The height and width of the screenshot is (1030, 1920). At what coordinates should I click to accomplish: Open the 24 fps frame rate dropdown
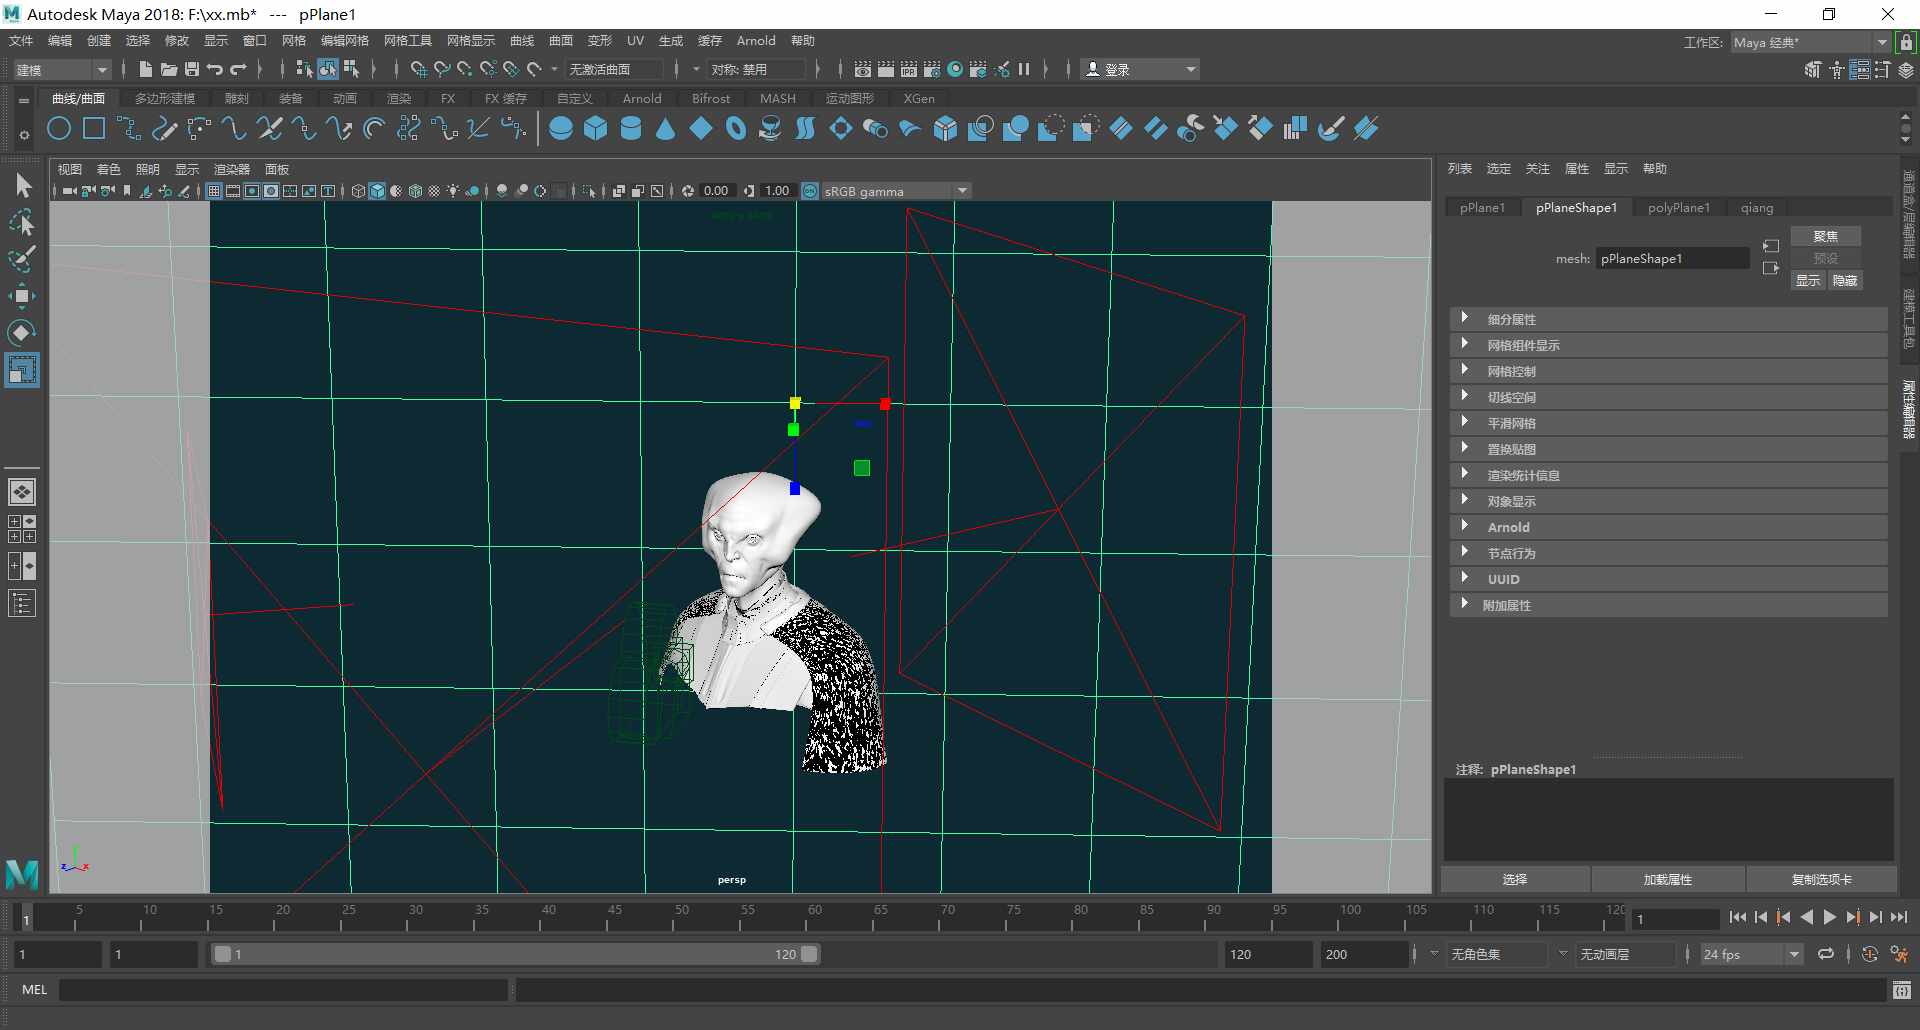point(1752,954)
